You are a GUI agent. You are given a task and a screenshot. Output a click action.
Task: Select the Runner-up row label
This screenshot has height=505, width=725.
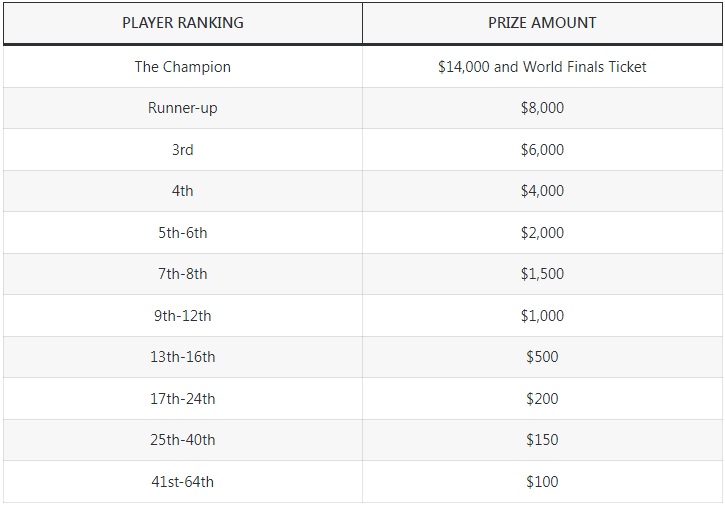(183, 108)
